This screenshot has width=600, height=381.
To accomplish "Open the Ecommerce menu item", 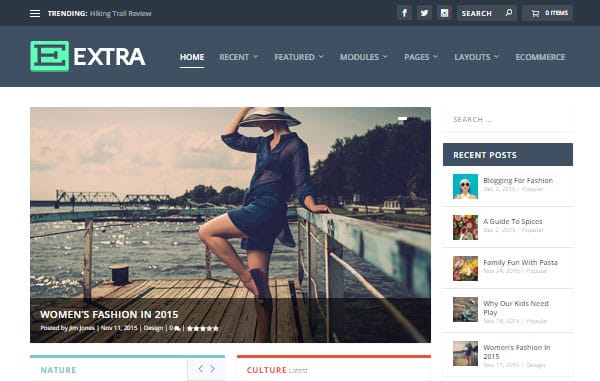I will (540, 57).
